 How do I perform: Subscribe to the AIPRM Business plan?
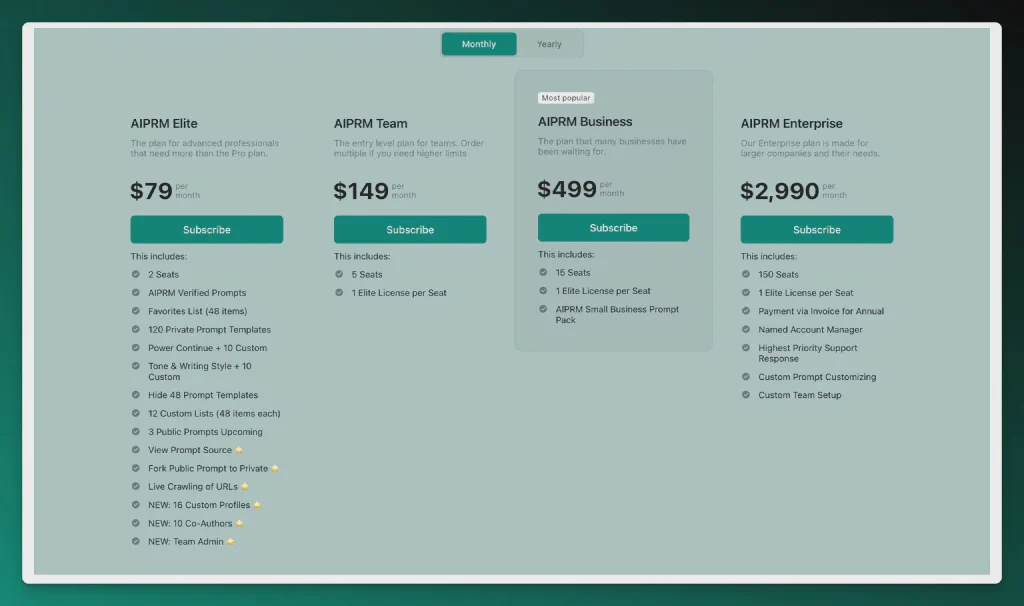[613, 228]
